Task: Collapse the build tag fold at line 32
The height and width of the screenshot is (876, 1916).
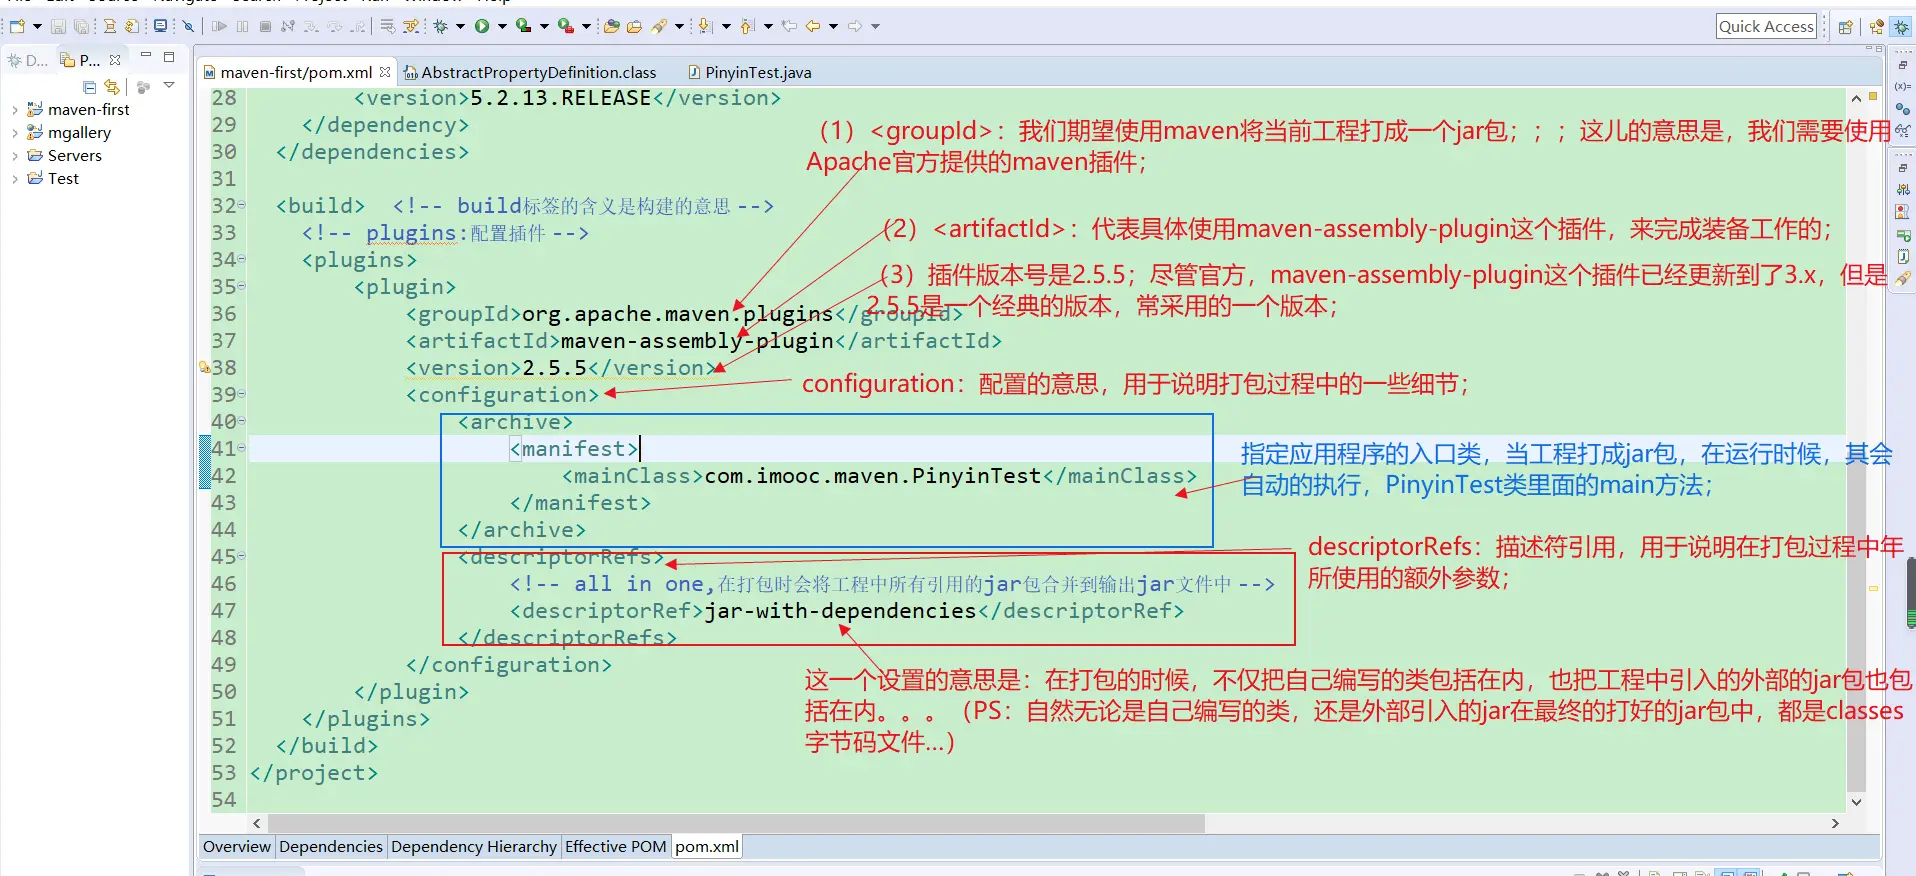Action: coord(242,206)
